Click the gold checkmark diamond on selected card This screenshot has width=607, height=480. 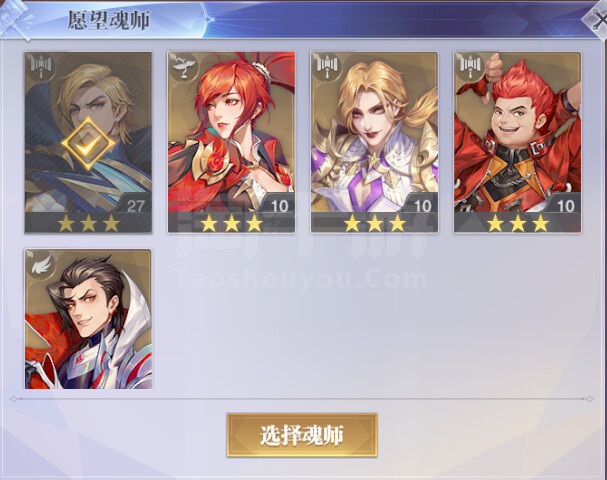pos(88,144)
